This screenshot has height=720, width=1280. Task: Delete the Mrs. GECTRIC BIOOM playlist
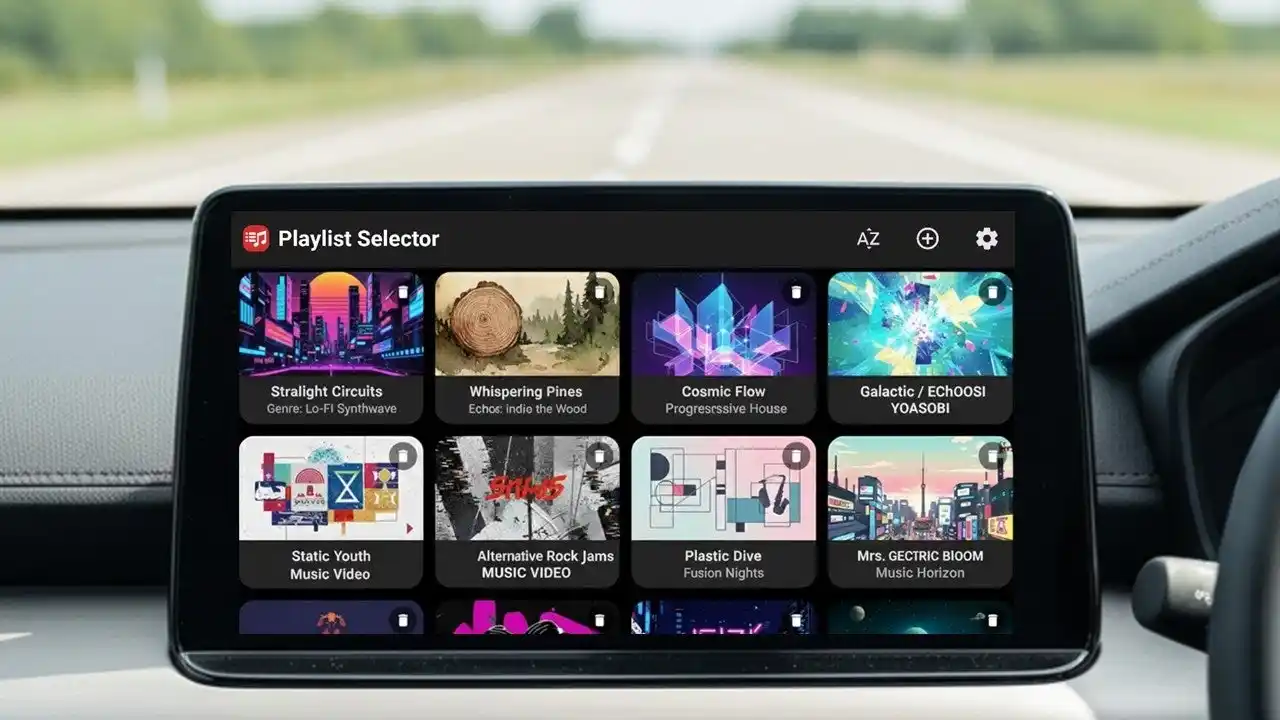pyautogui.click(x=991, y=455)
